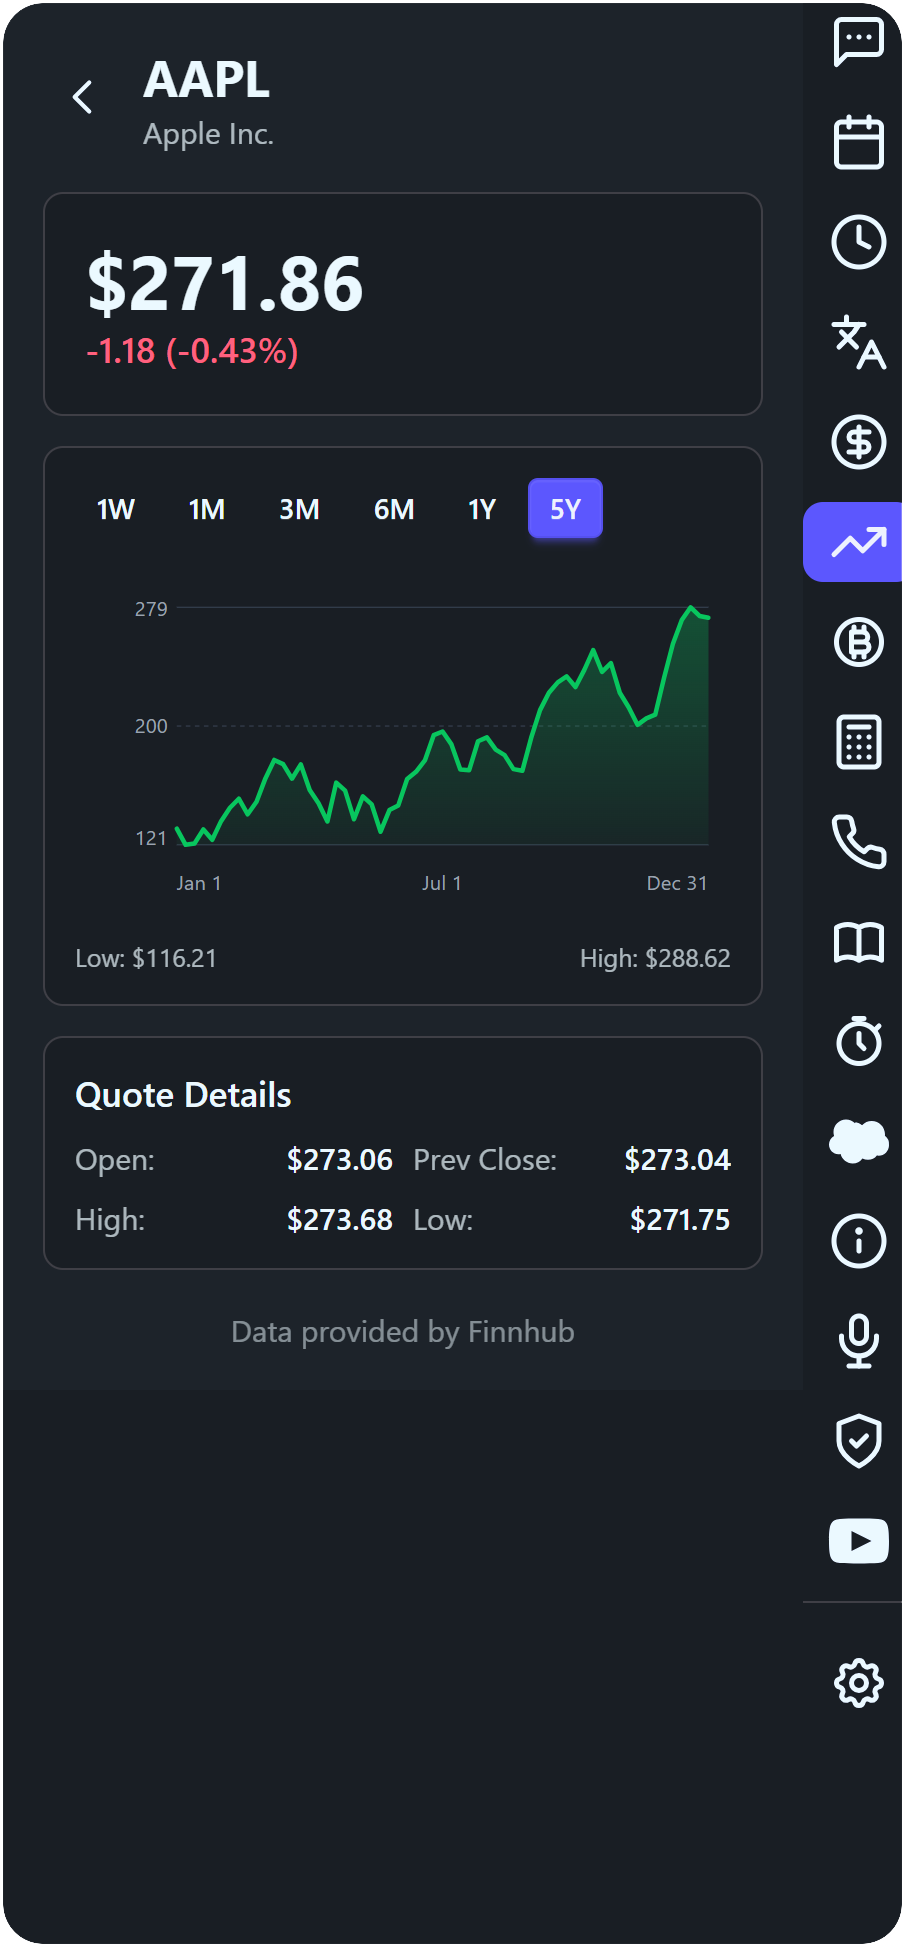This screenshot has width=905, height=1947.
Task: Click the 279 y-axis label
Action: (x=151, y=609)
